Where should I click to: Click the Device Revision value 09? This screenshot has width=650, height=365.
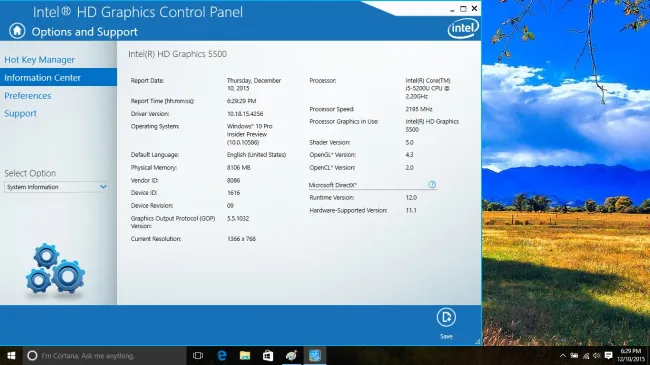pyautogui.click(x=230, y=206)
